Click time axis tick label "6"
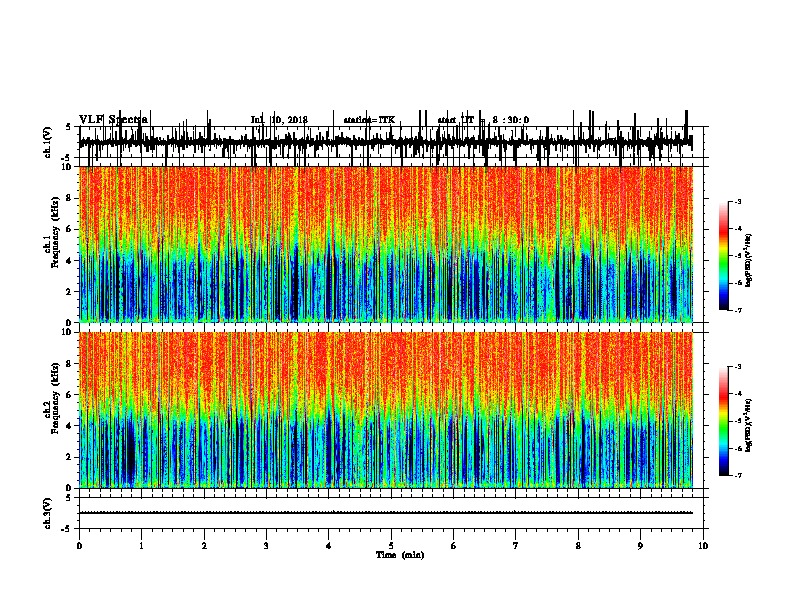 coord(454,546)
